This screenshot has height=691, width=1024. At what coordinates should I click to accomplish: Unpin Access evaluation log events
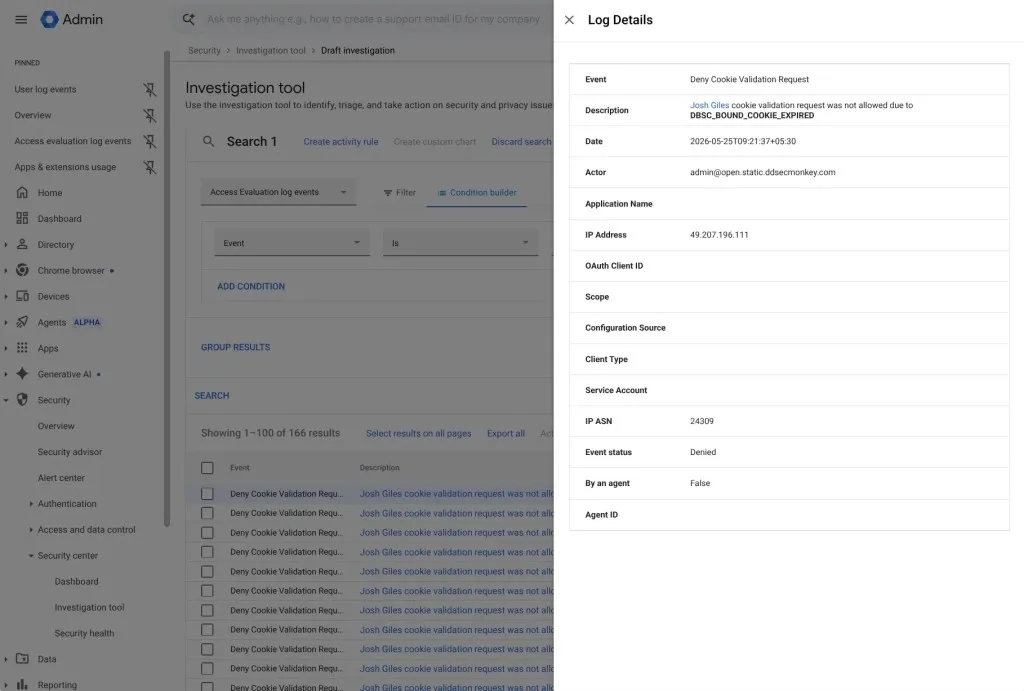point(150,141)
